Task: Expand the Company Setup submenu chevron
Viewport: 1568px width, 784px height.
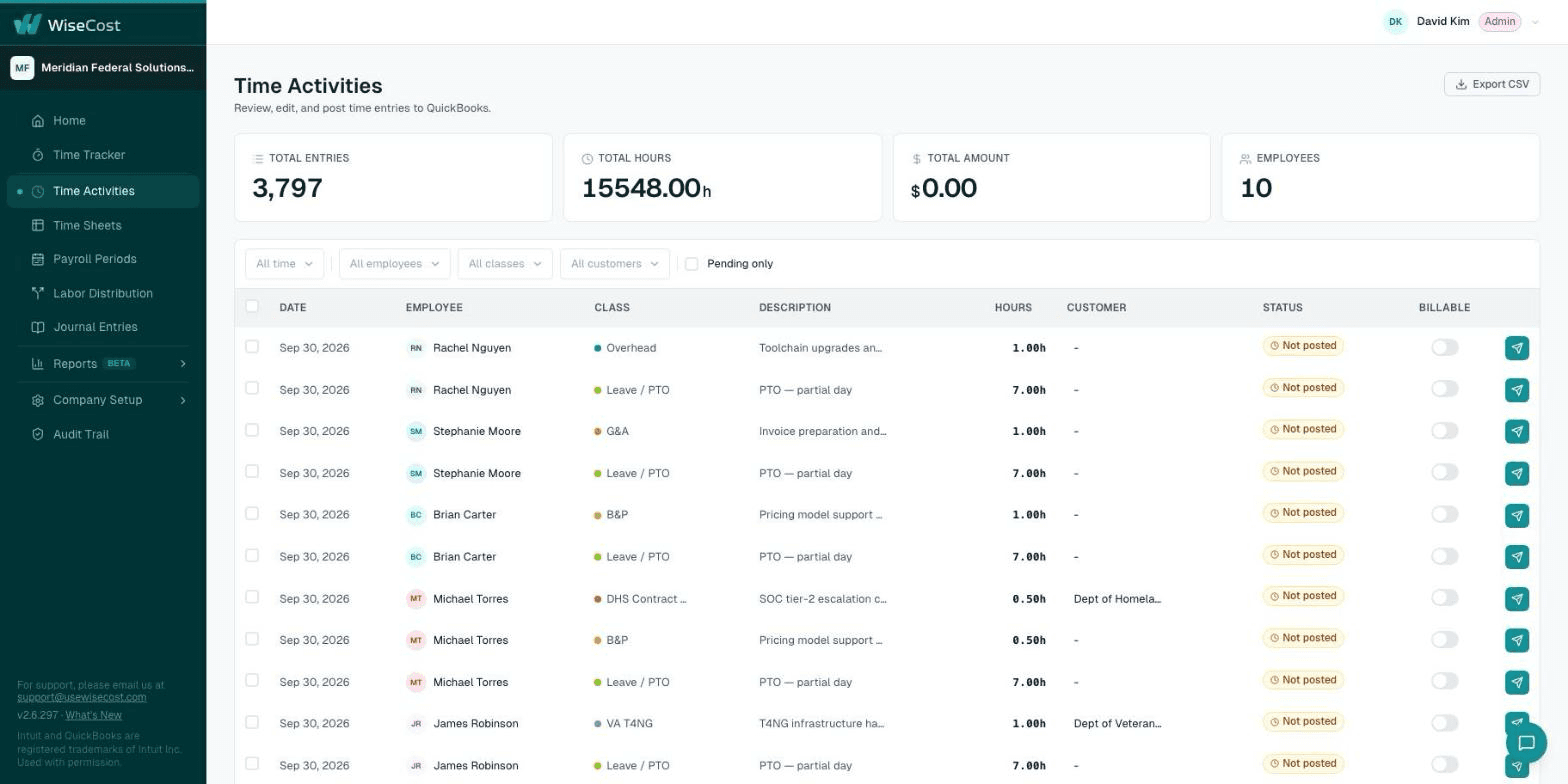Action: point(183,401)
